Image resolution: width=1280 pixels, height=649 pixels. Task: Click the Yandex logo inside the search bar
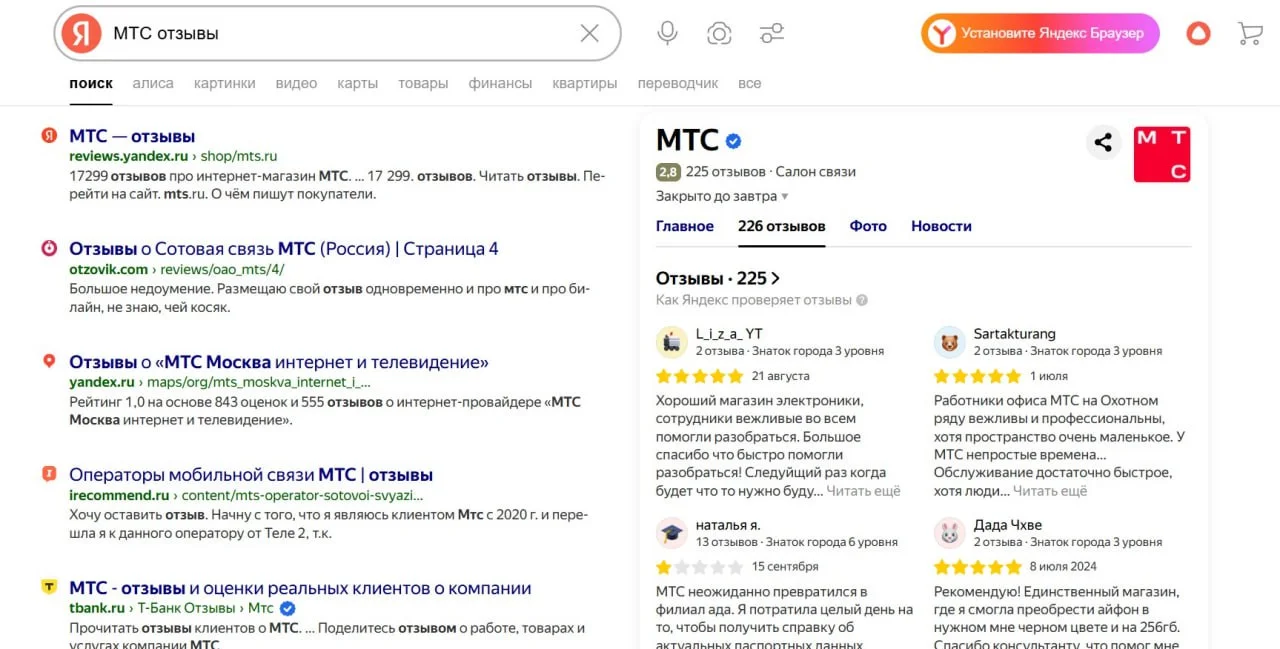80,33
